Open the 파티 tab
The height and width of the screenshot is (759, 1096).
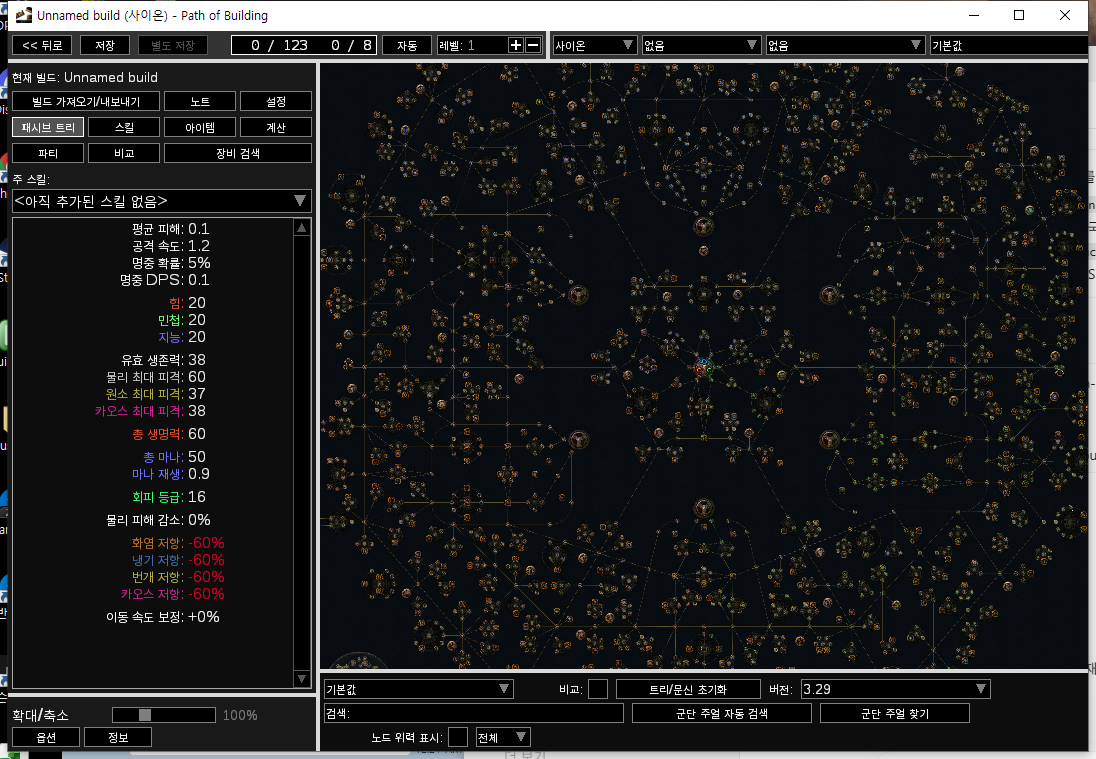pos(48,153)
